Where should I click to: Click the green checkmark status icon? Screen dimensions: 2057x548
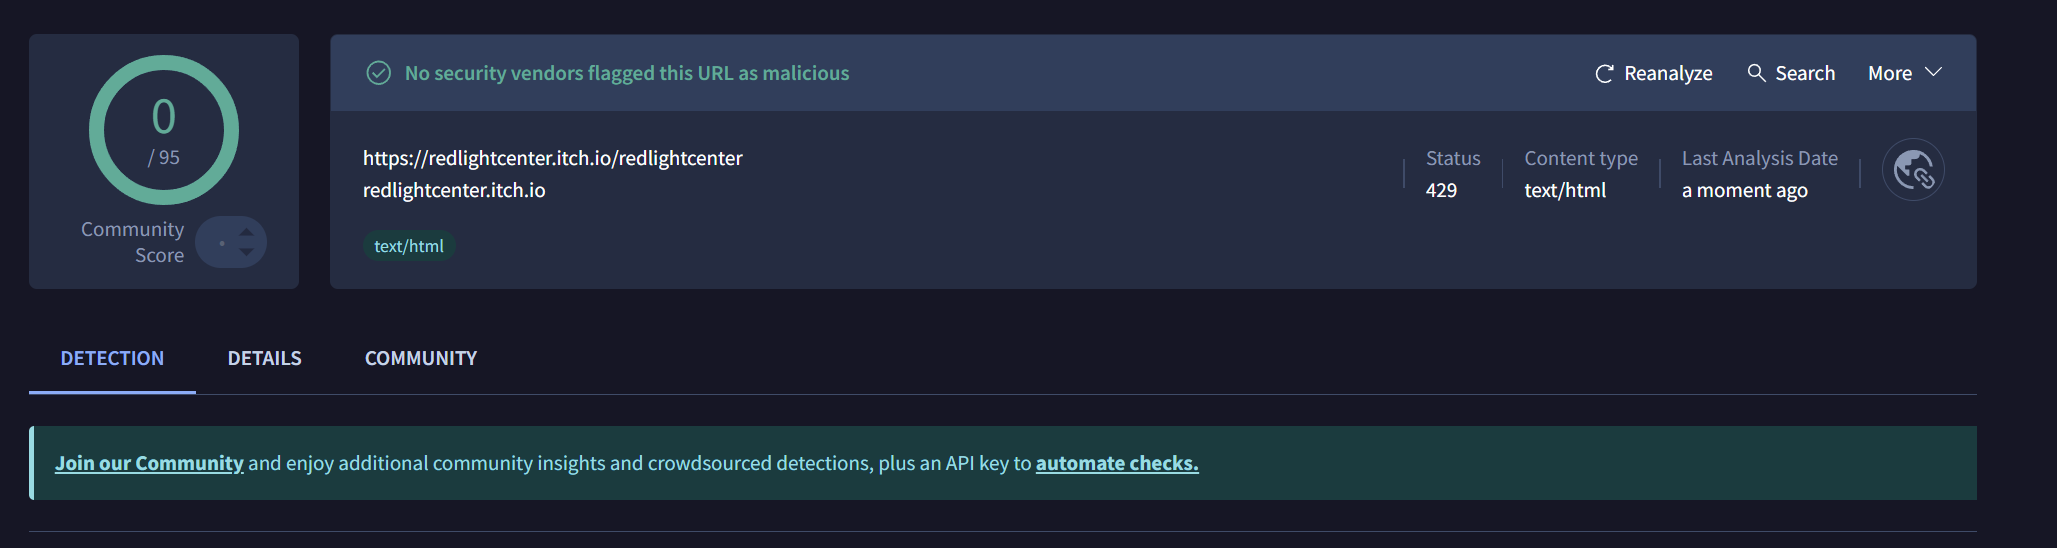click(379, 73)
